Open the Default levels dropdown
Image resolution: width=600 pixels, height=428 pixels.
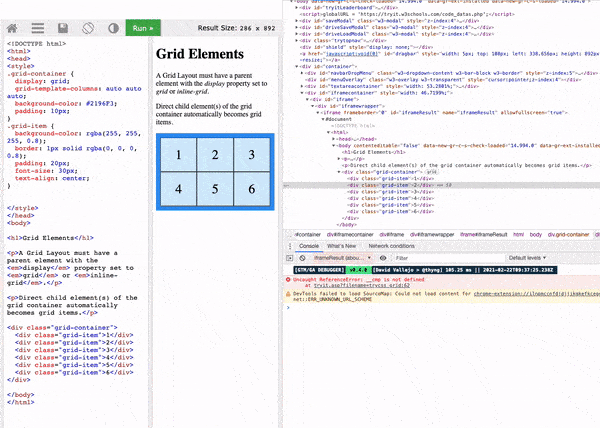[x=527, y=258]
